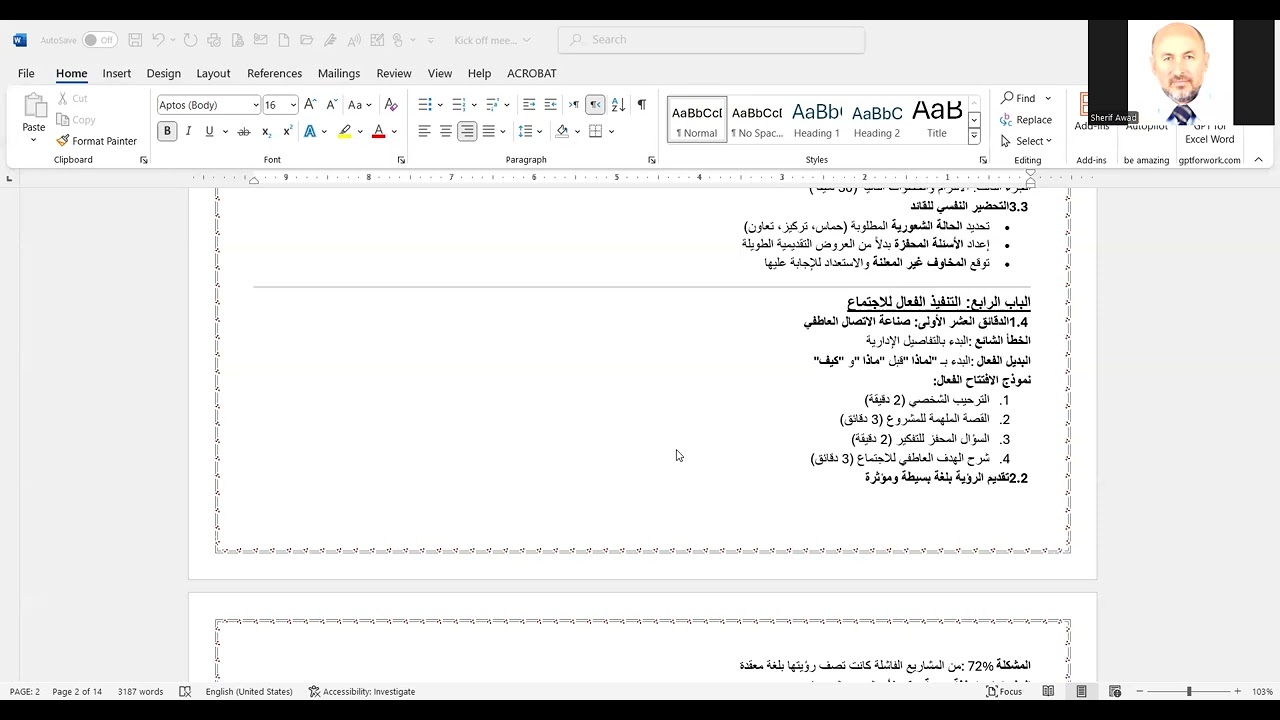The width and height of the screenshot is (1280, 720).
Task: Open the Borders dropdown arrow
Action: pos(611,131)
